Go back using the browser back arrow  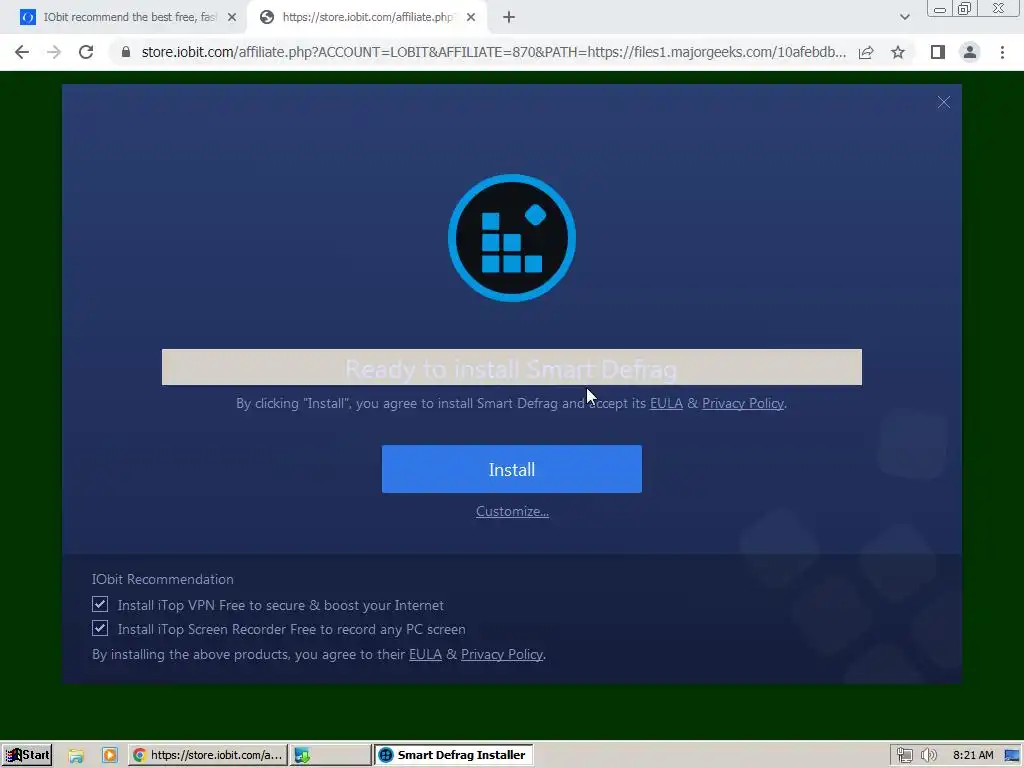pos(22,52)
